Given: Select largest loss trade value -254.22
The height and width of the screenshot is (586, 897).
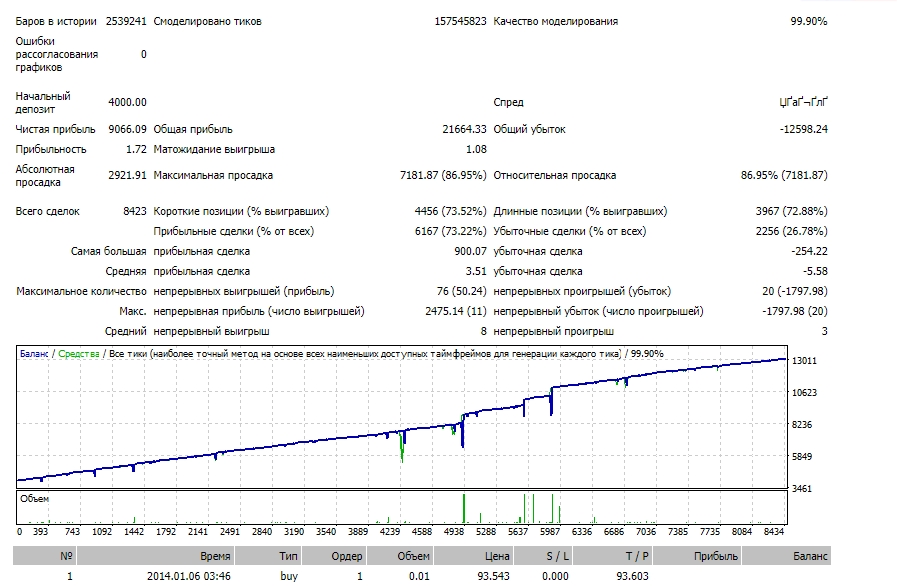Looking at the screenshot, I should 809,251.
